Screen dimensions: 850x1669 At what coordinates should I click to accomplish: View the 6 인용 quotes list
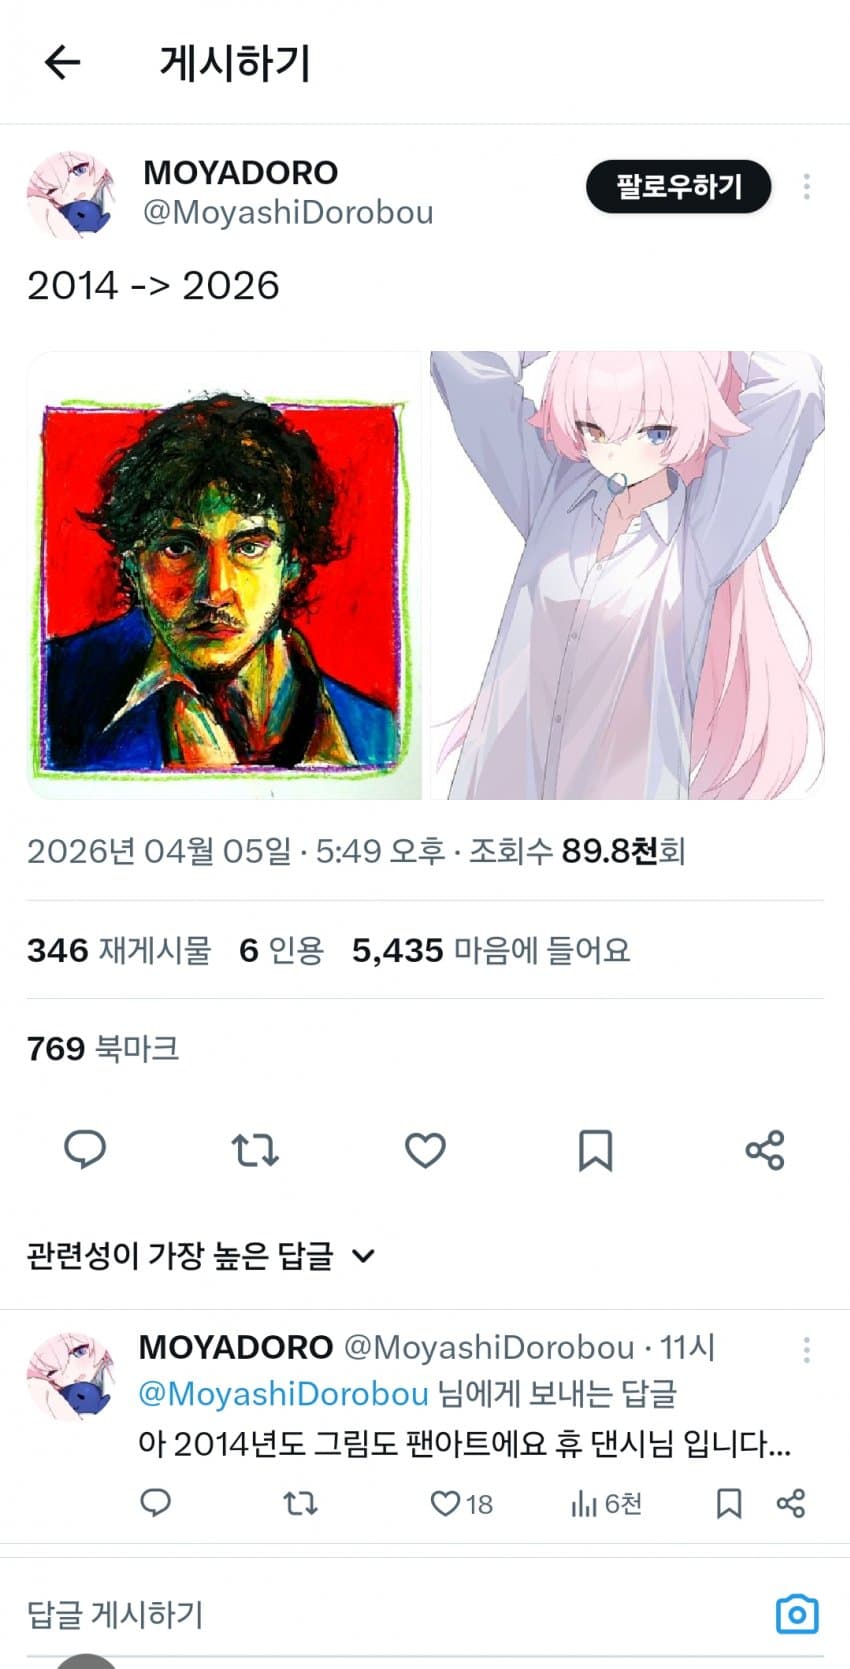pyautogui.click(x=281, y=950)
